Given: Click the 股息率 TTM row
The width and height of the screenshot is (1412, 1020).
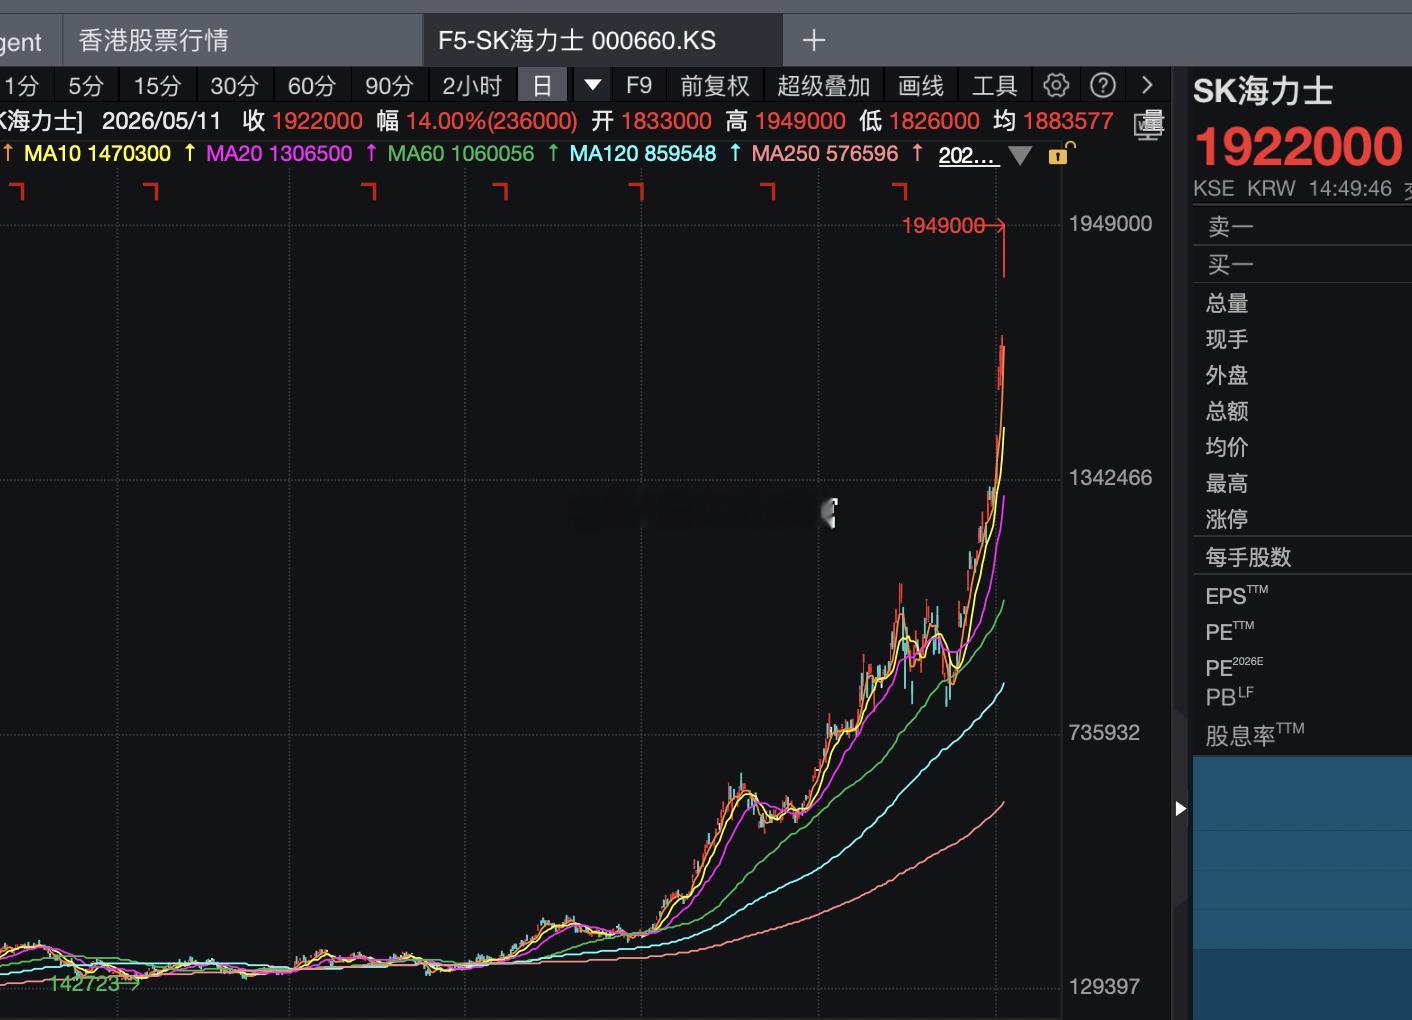Looking at the screenshot, I should pyautogui.click(x=1302, y=735).
